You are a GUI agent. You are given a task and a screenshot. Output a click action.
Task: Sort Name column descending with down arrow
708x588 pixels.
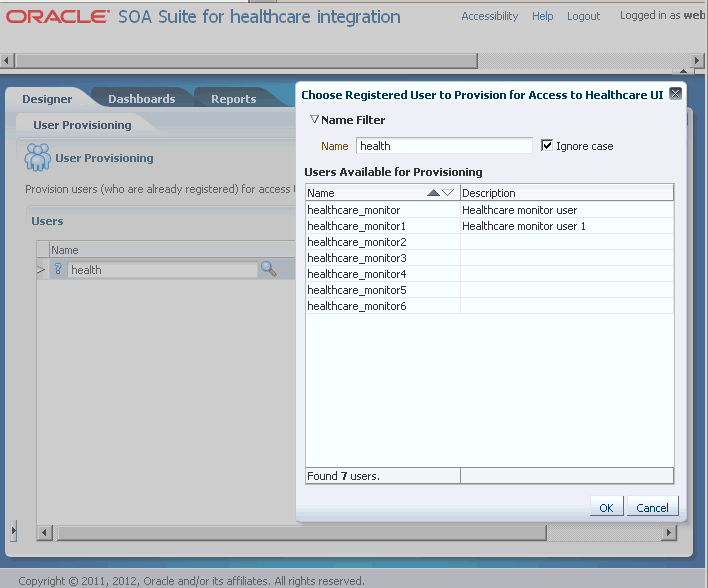(448, 193)
